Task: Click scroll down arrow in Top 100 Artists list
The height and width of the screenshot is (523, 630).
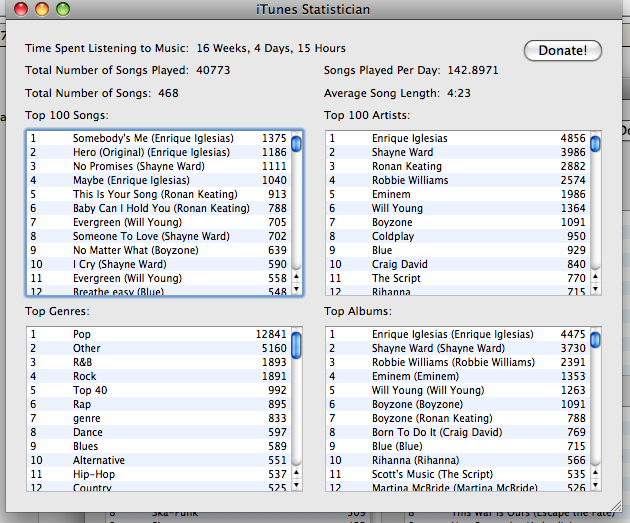Action: 595,288
